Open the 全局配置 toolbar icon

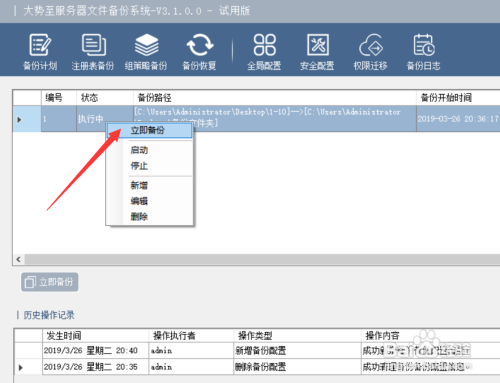click(264, 52)
